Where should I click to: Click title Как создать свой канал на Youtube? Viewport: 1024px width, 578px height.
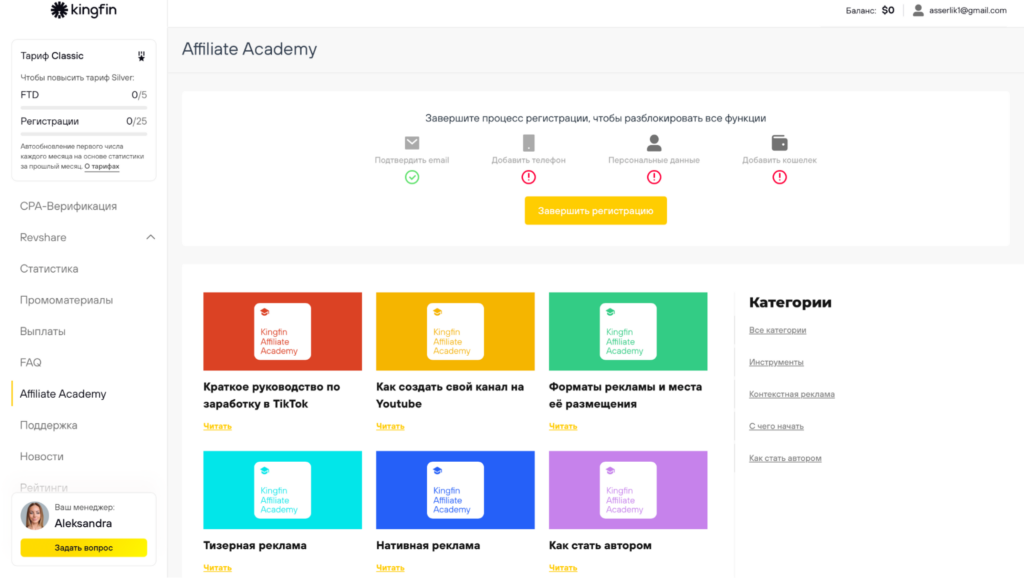click(x=450, y=395)
